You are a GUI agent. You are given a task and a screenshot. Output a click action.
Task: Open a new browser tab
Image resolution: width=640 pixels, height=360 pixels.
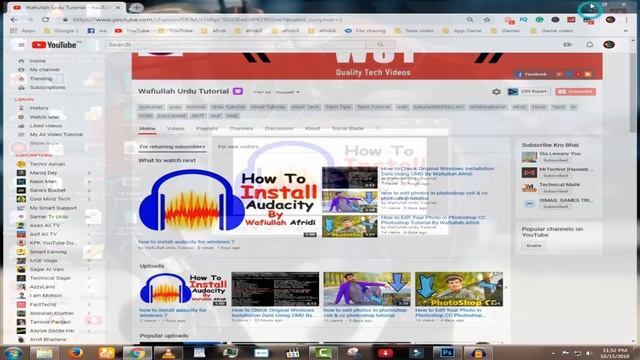click(136, 7)
